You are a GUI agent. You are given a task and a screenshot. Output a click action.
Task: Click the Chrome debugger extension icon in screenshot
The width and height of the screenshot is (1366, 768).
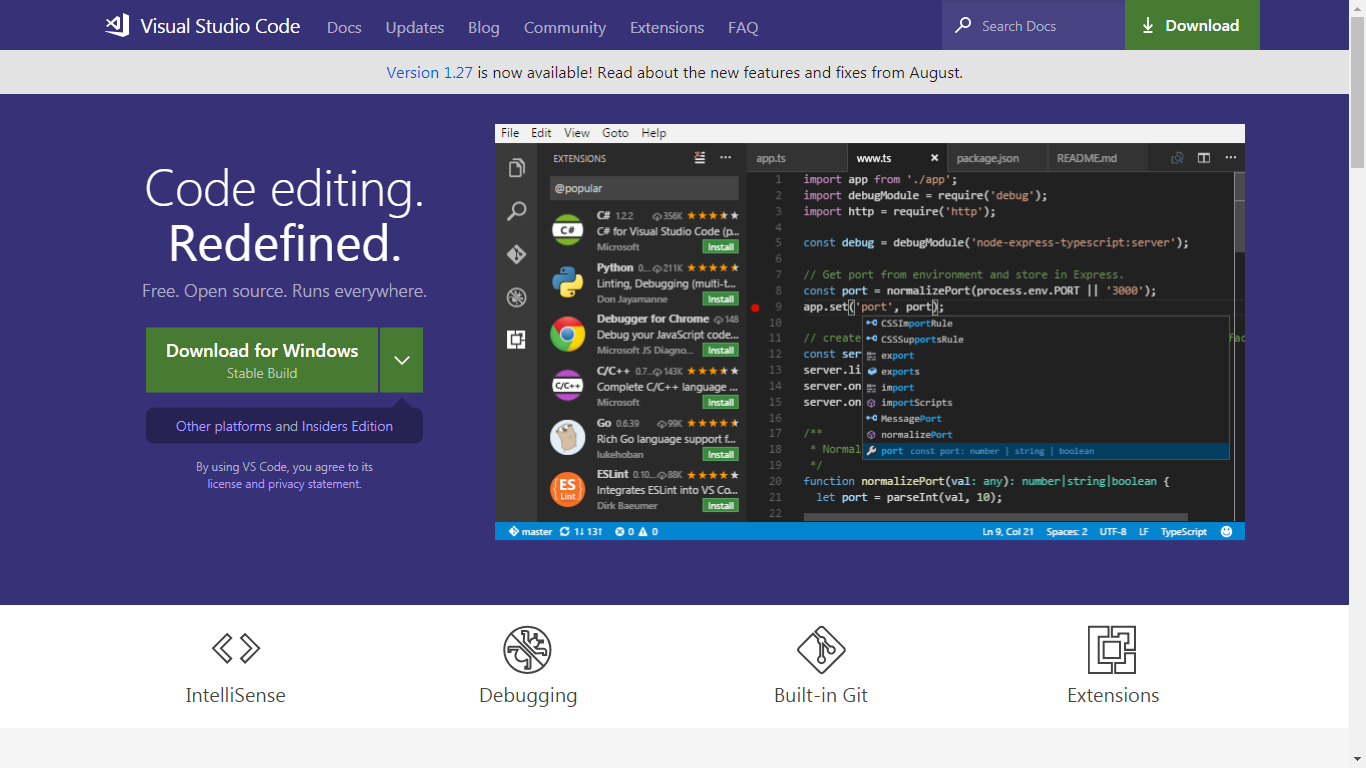tap(567, 335)
